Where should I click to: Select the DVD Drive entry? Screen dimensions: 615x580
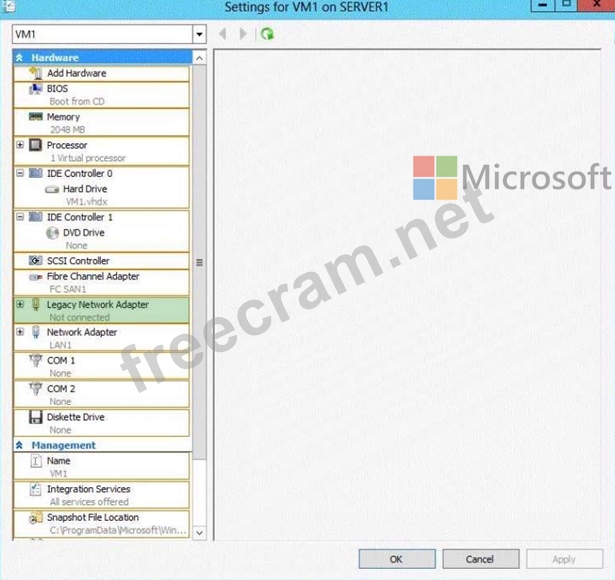101,238
